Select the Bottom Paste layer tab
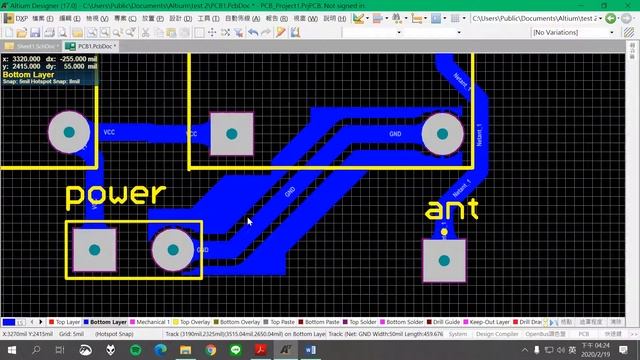The image size is (640, 360). coord(319,322)
